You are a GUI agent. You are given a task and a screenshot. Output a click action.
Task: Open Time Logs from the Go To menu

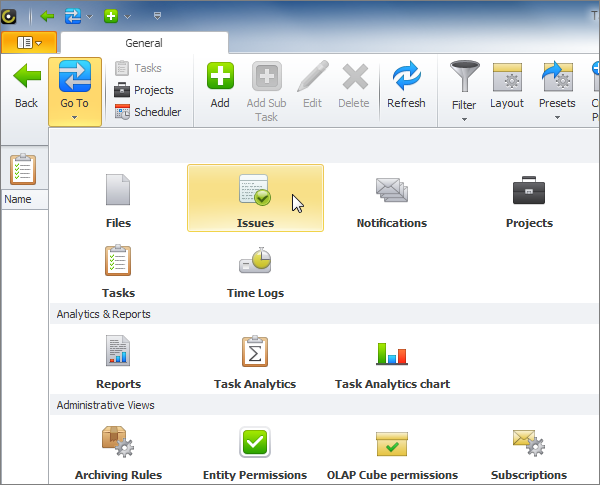255,268
